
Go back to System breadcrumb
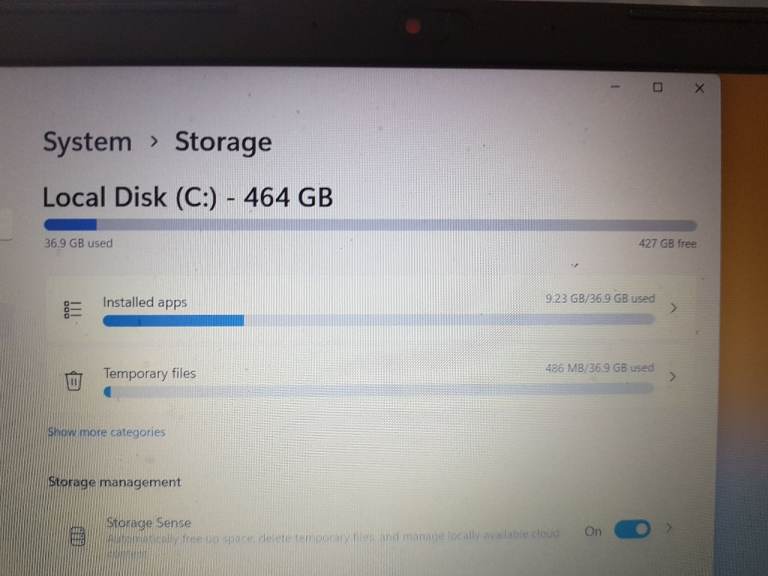(87, 142)
